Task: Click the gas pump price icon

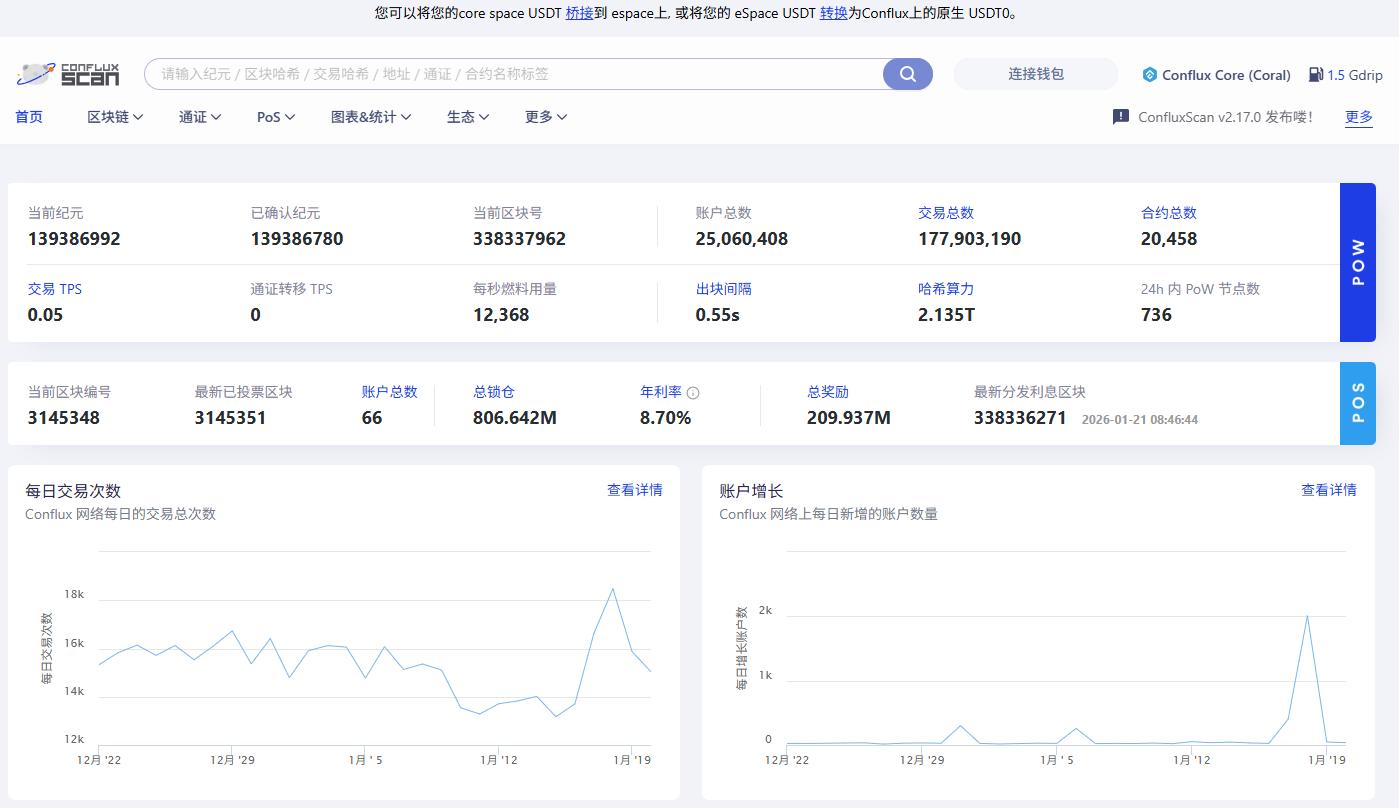Action: click(x=1315, y=75)
